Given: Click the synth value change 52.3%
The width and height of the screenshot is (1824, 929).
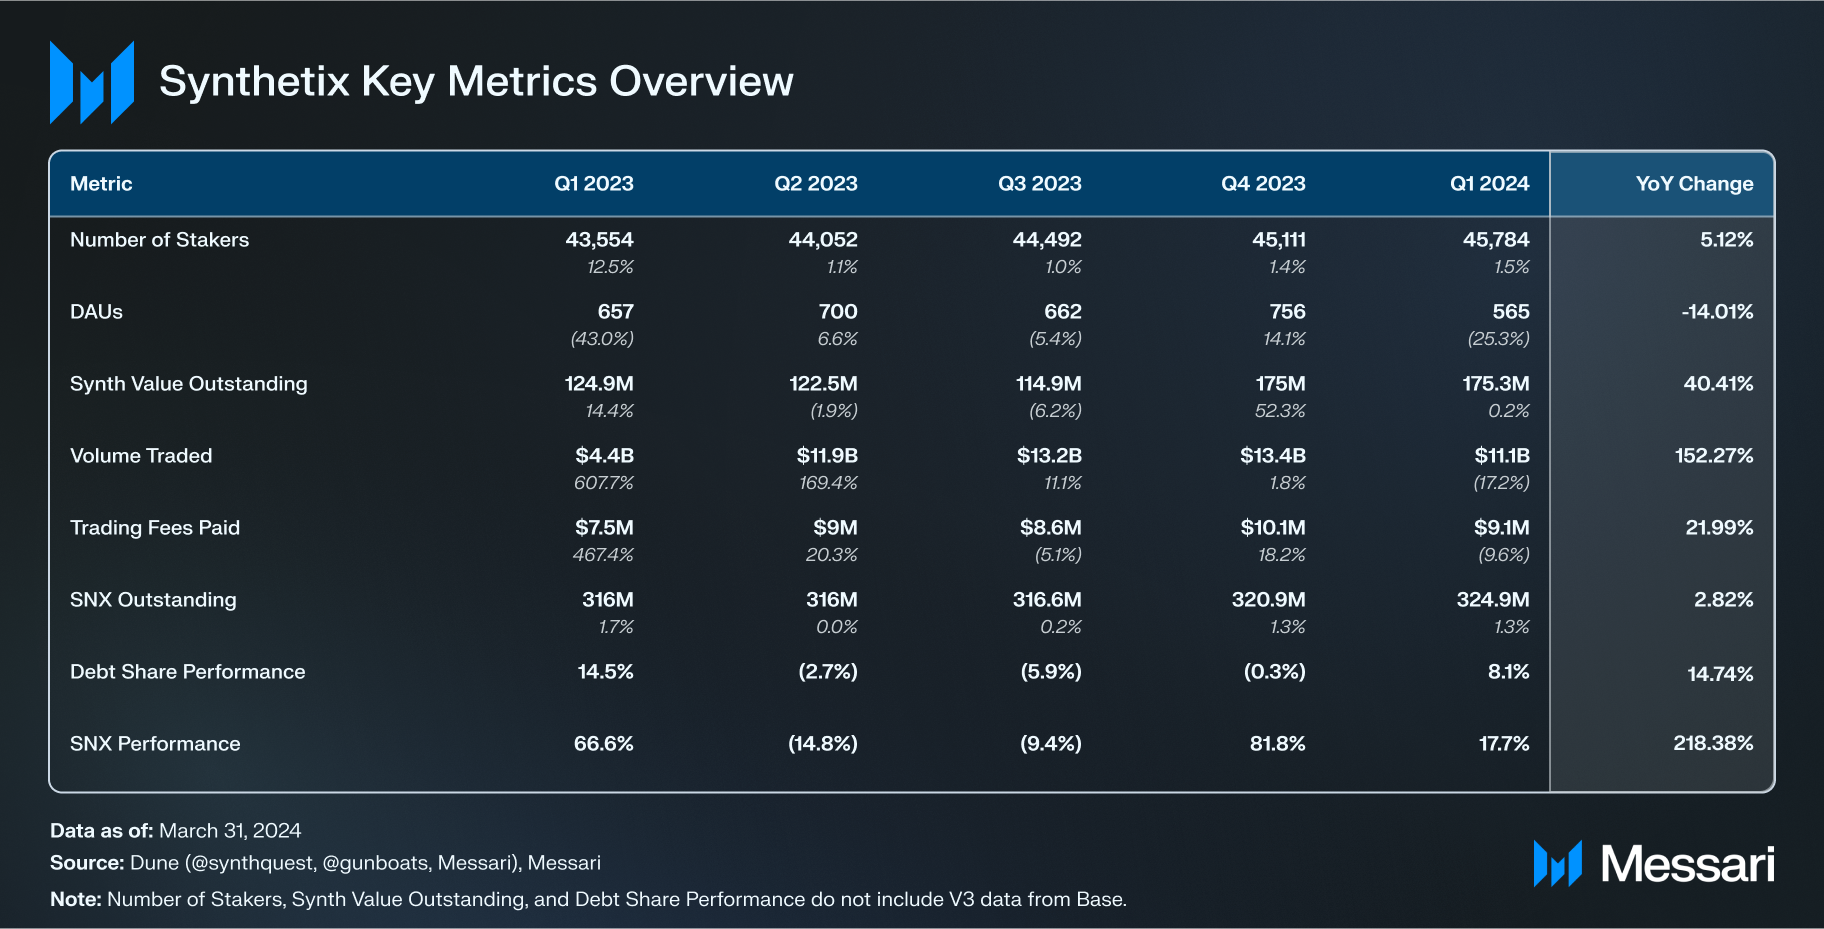Looking at the screenshot, I should click(1280, 411).
